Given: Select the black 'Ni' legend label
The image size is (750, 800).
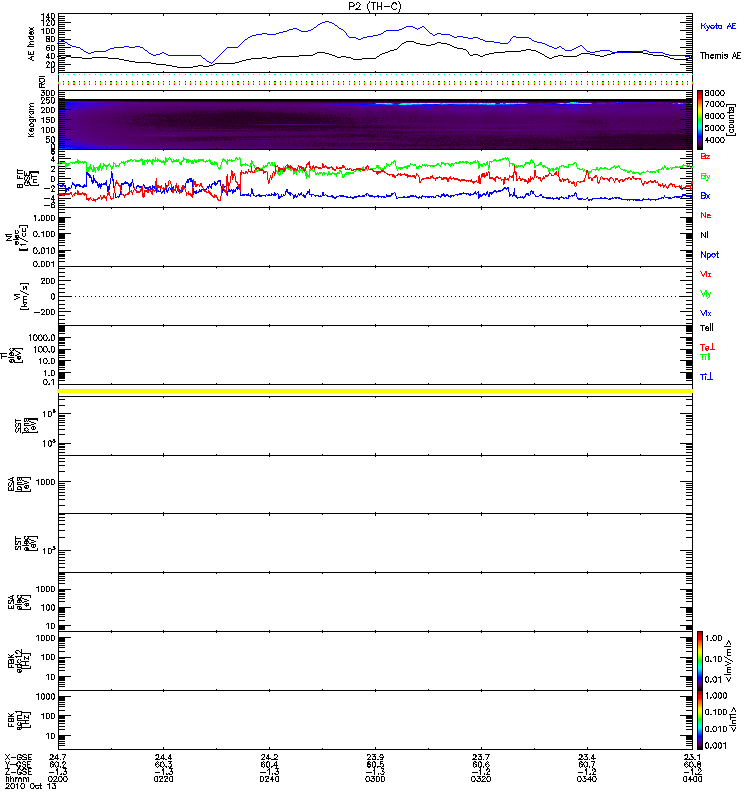Looking at the screenshot, I should pyautogui.click(x=704, y=235).
